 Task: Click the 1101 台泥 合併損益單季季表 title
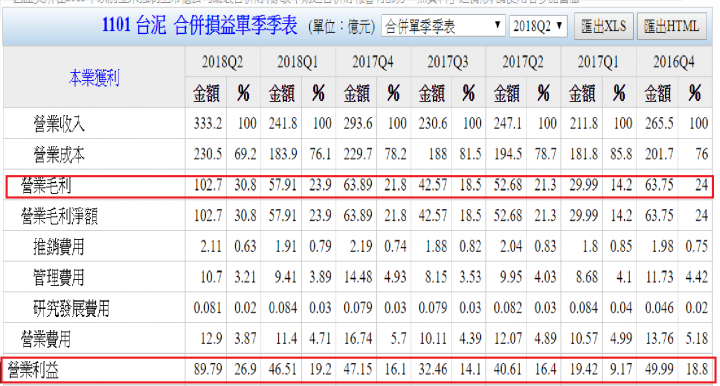pyautogui.click(x=199, y=25)
